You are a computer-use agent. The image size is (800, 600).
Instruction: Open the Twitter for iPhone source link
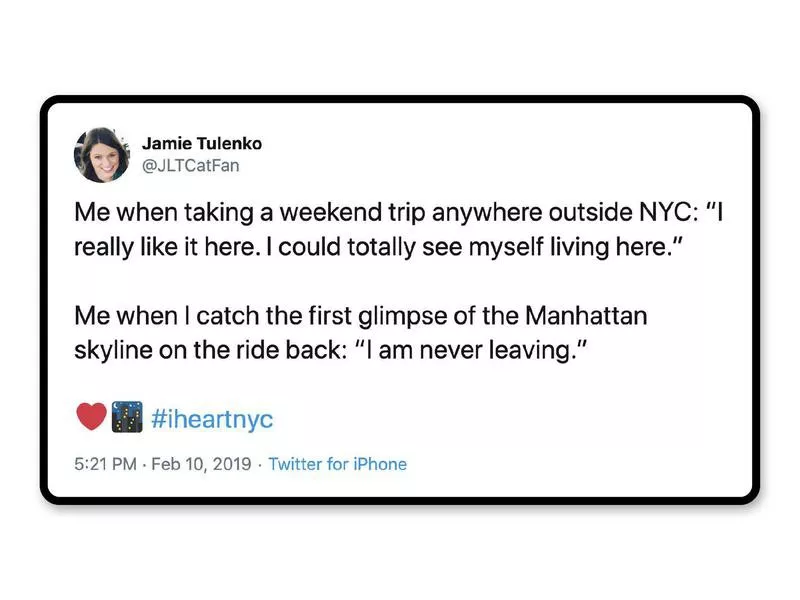pos(338,464)
